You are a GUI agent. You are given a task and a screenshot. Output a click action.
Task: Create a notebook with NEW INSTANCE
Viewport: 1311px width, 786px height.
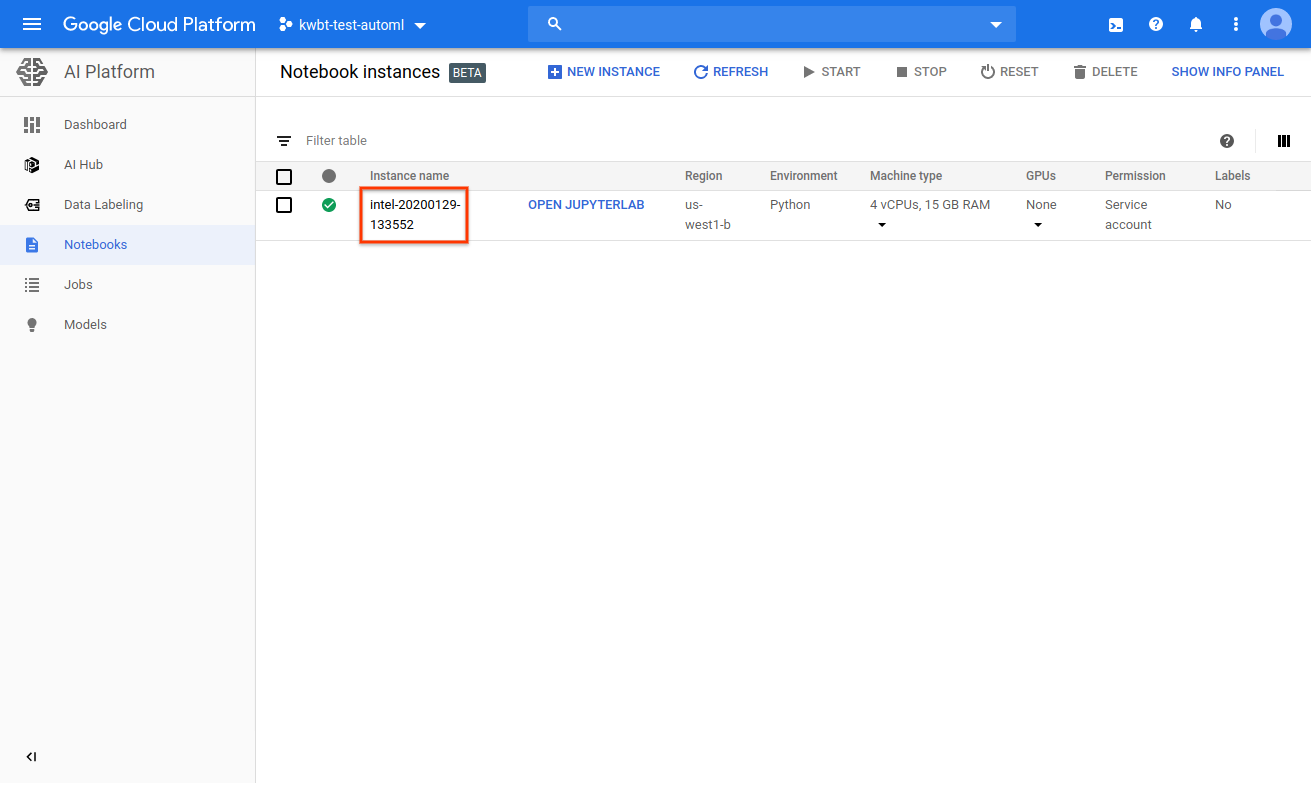click(604, 72)
